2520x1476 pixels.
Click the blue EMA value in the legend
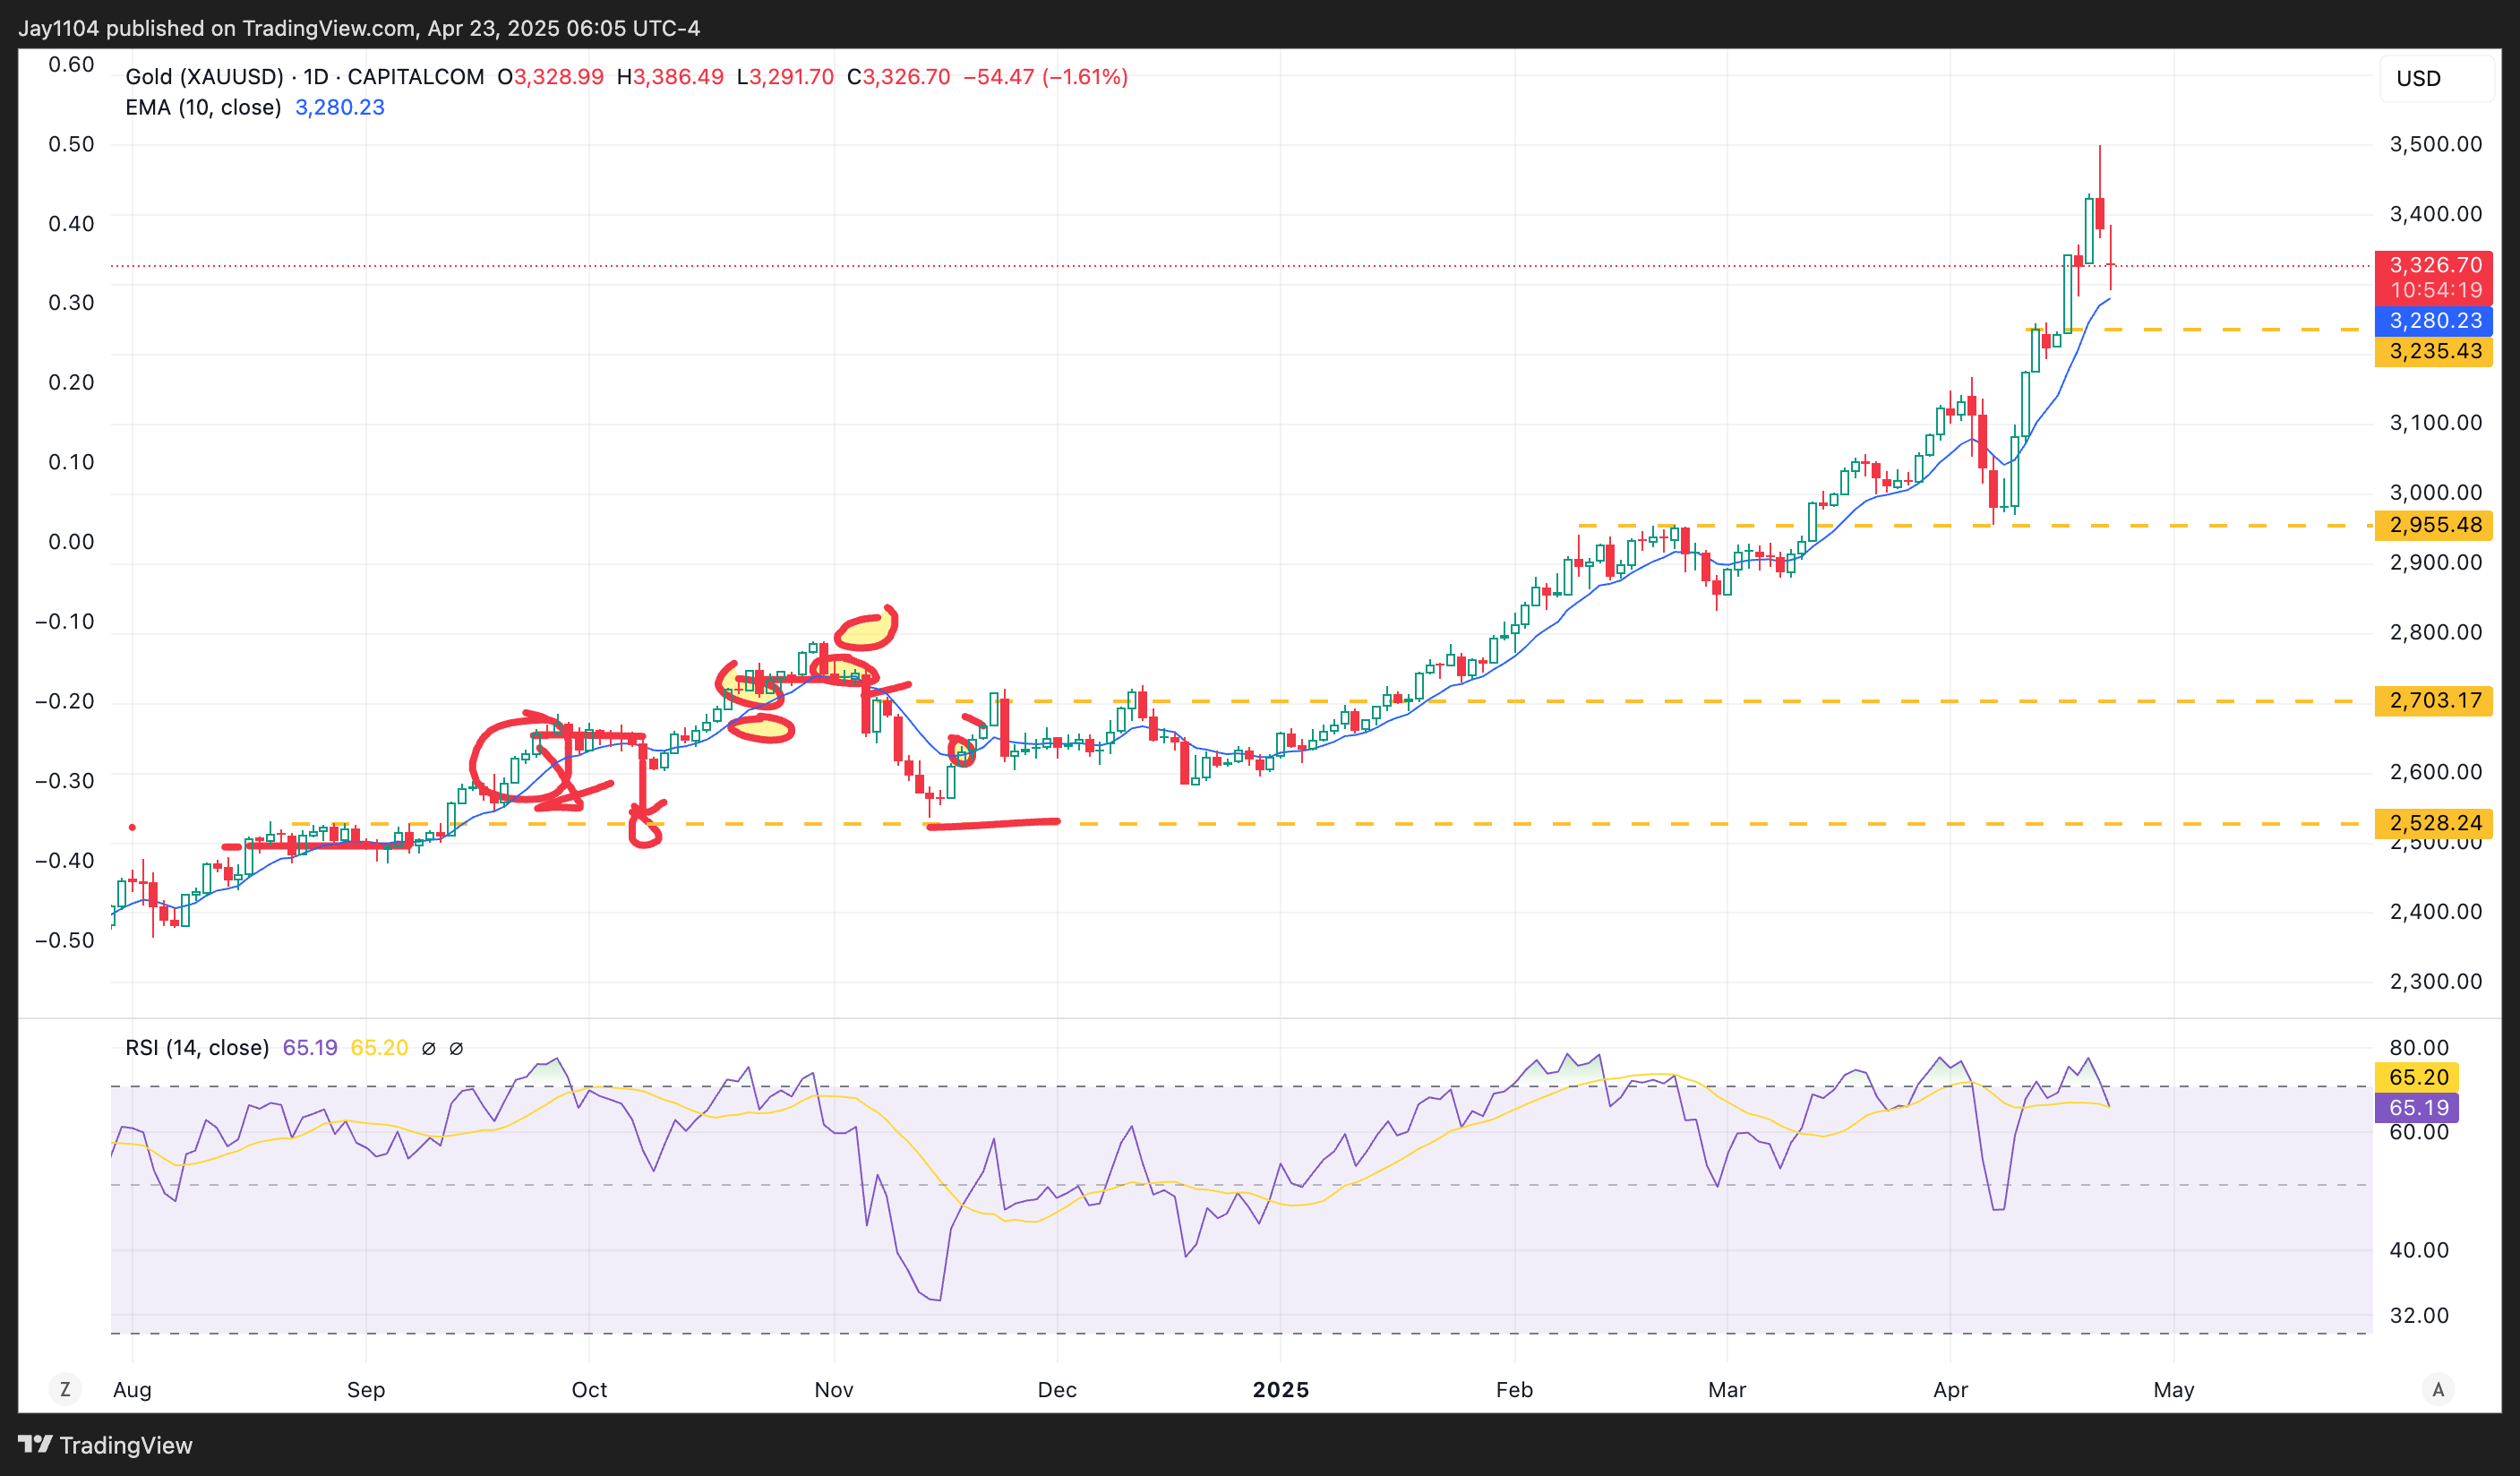coord(340,107)
